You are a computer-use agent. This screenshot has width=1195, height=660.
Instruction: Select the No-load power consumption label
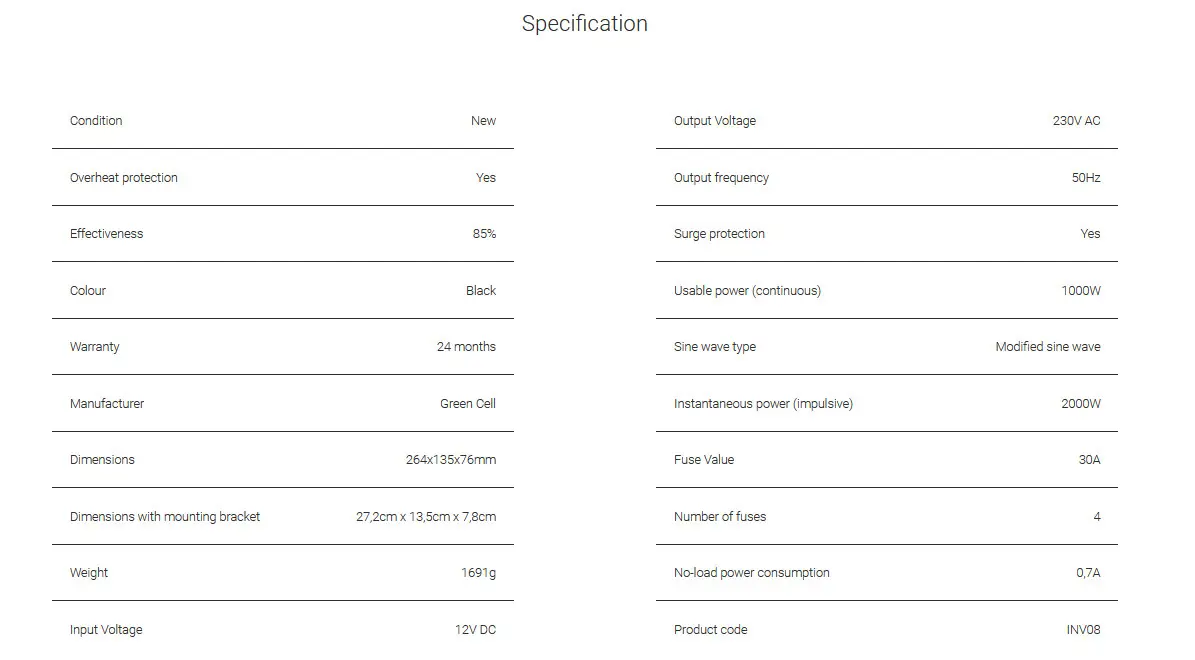(752, 573)
